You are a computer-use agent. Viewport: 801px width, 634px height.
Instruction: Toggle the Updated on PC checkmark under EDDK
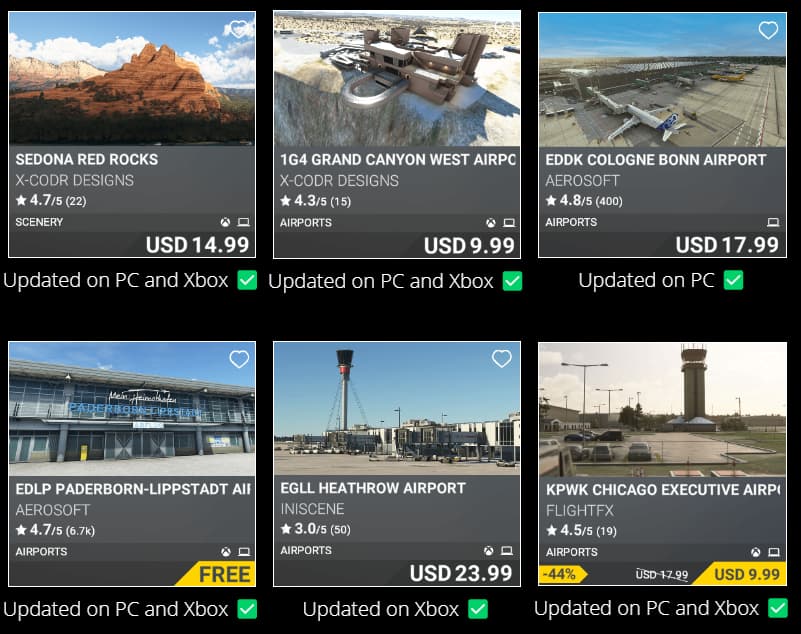coord(734,280)
